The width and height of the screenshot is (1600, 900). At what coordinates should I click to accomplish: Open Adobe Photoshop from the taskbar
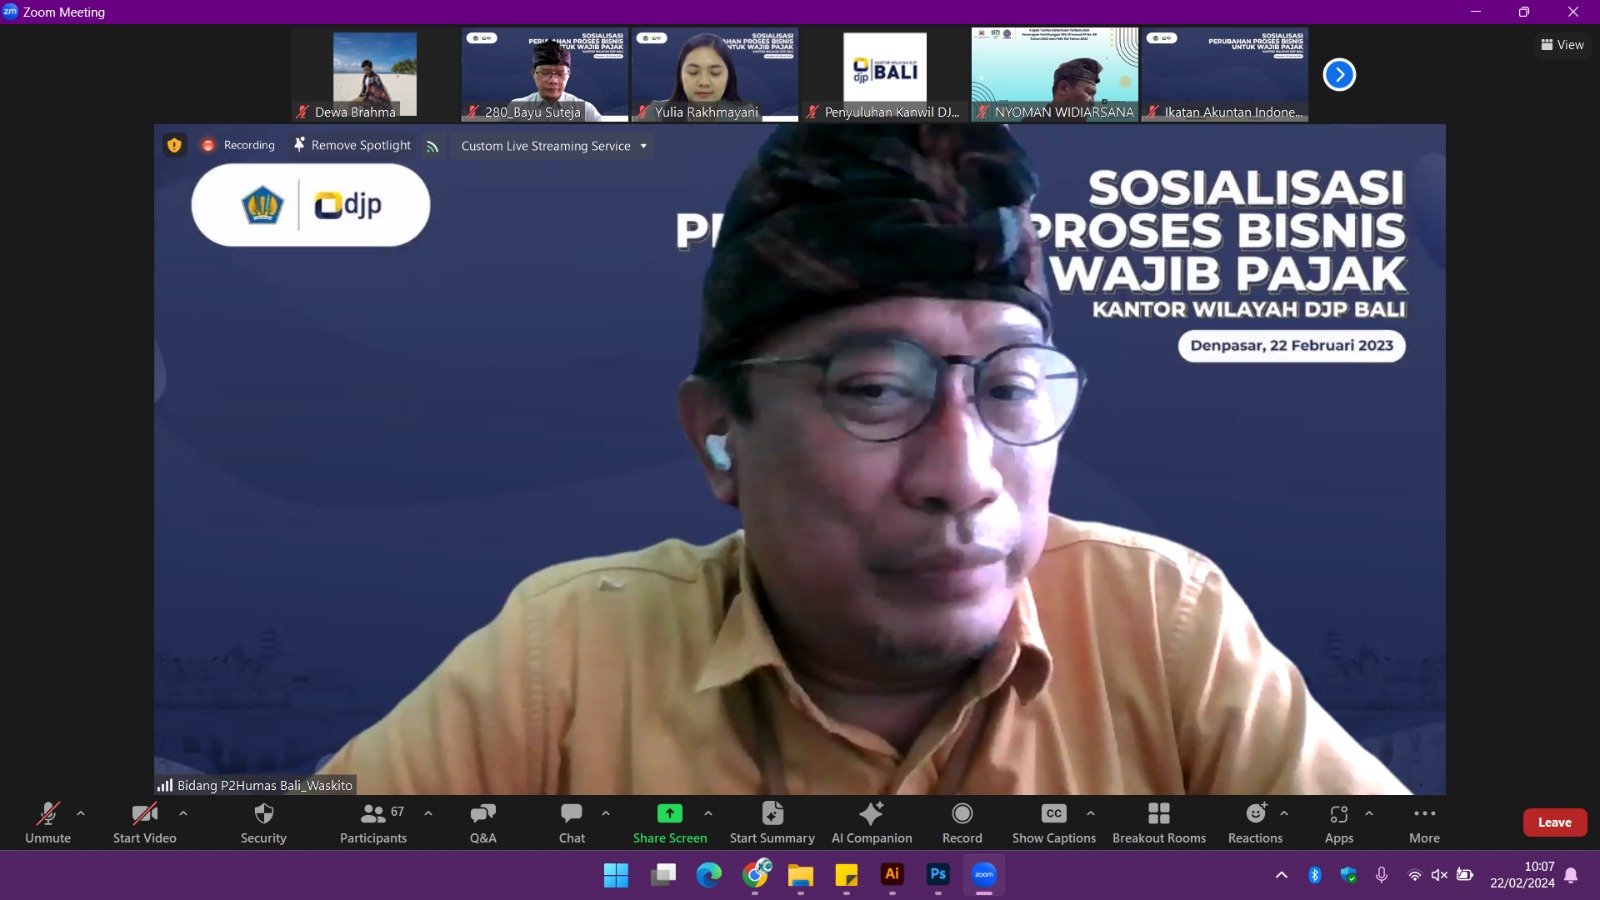click(938, 874)
